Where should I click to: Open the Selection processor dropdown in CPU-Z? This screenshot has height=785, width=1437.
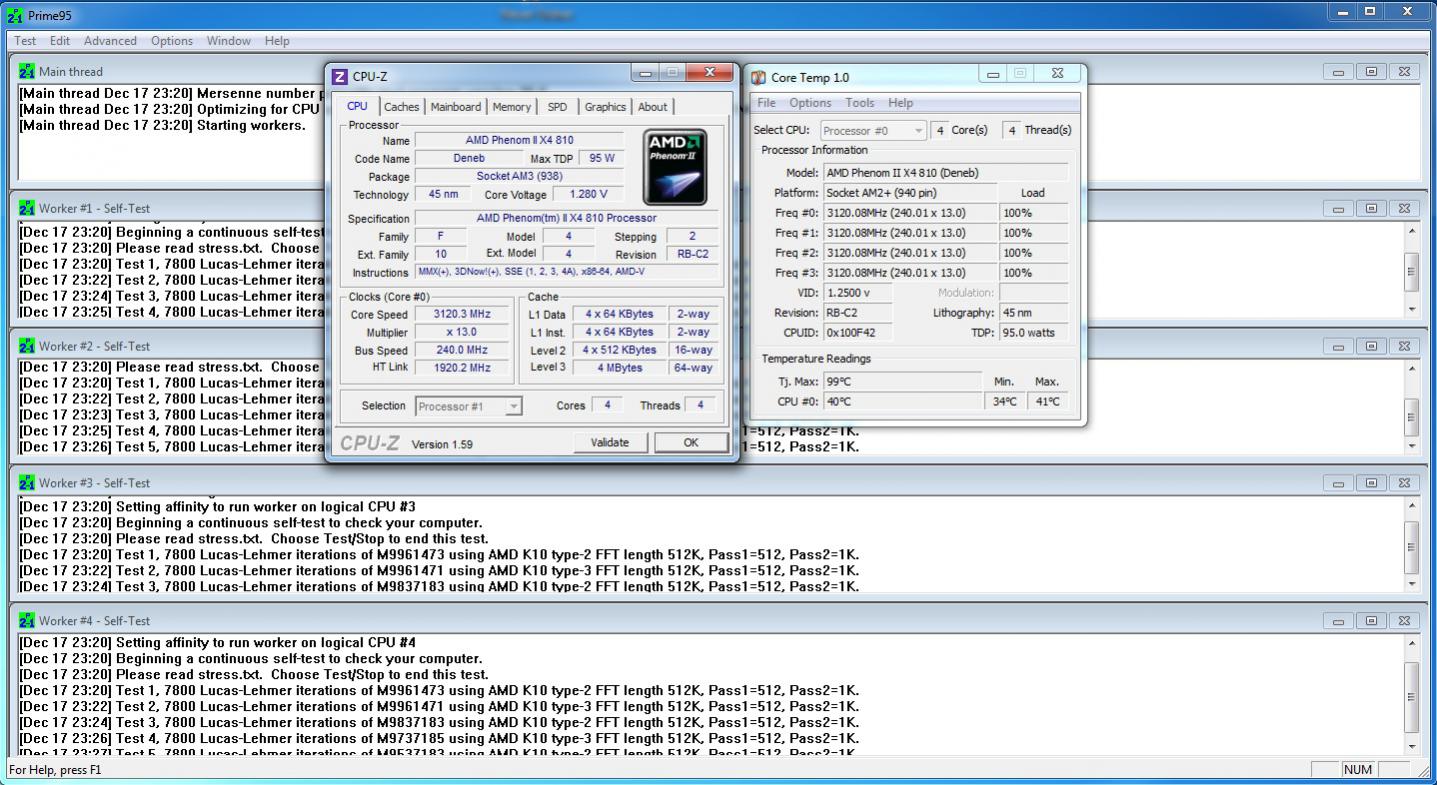(x=469, y=406)
